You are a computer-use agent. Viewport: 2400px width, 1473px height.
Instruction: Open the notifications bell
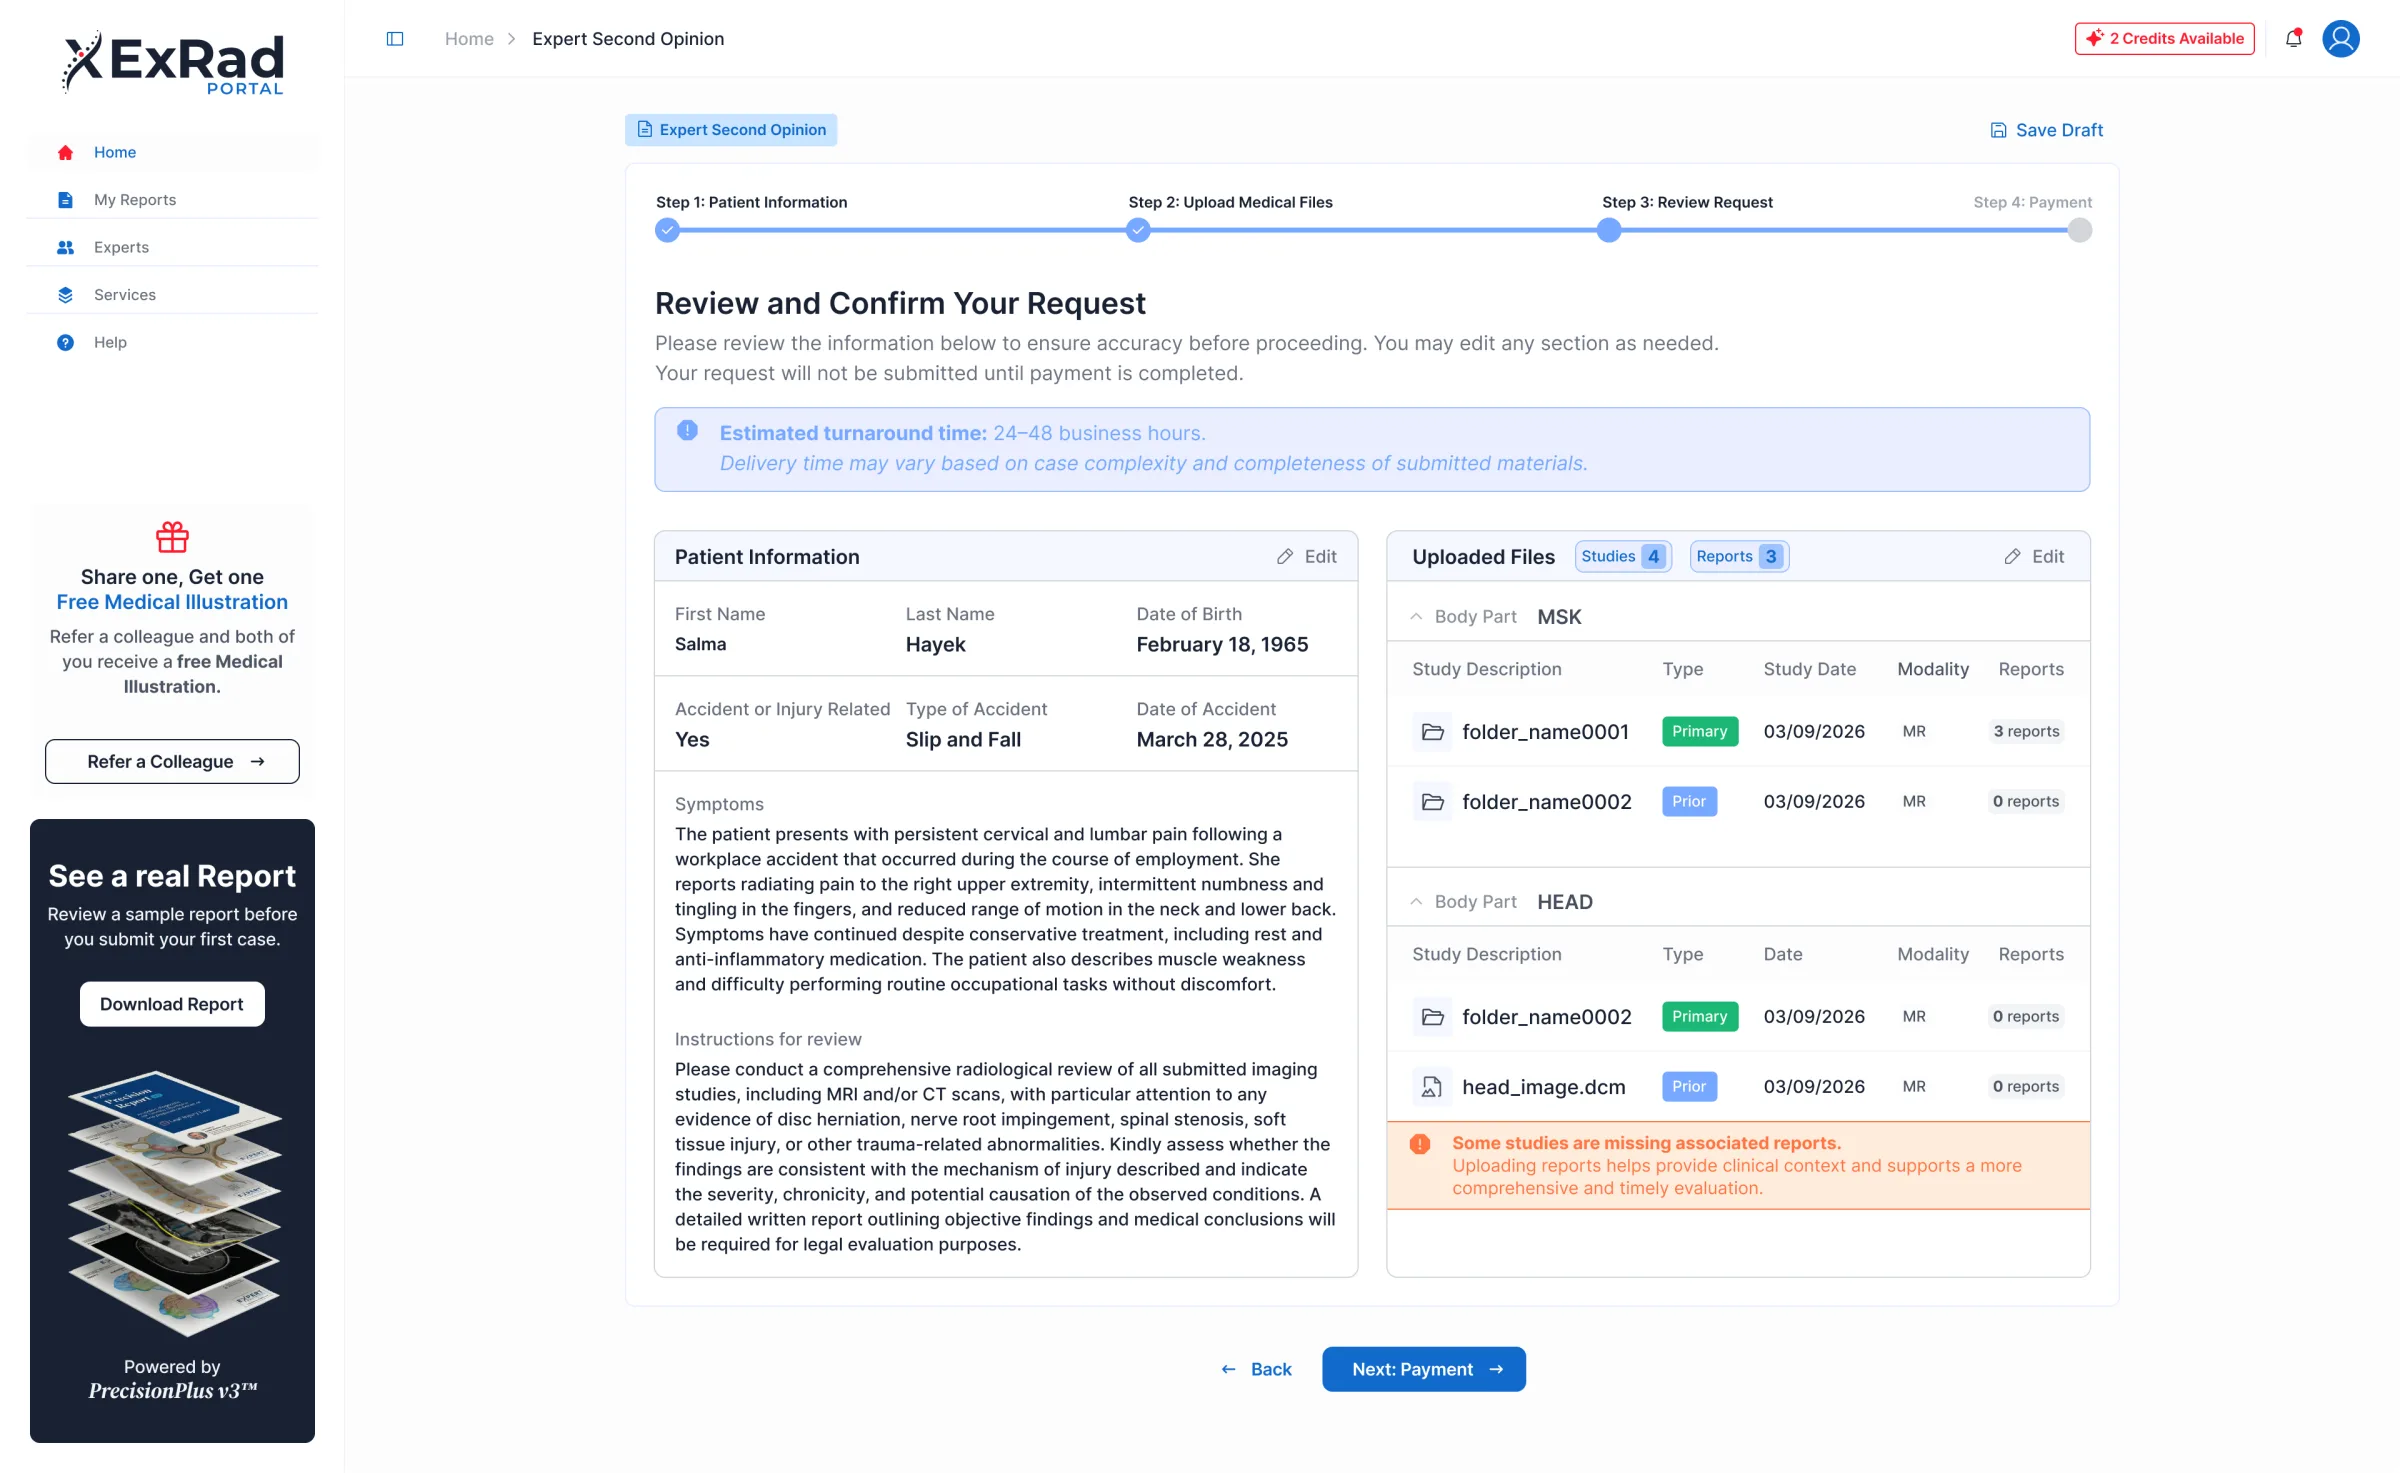[x=2293, y=39]
